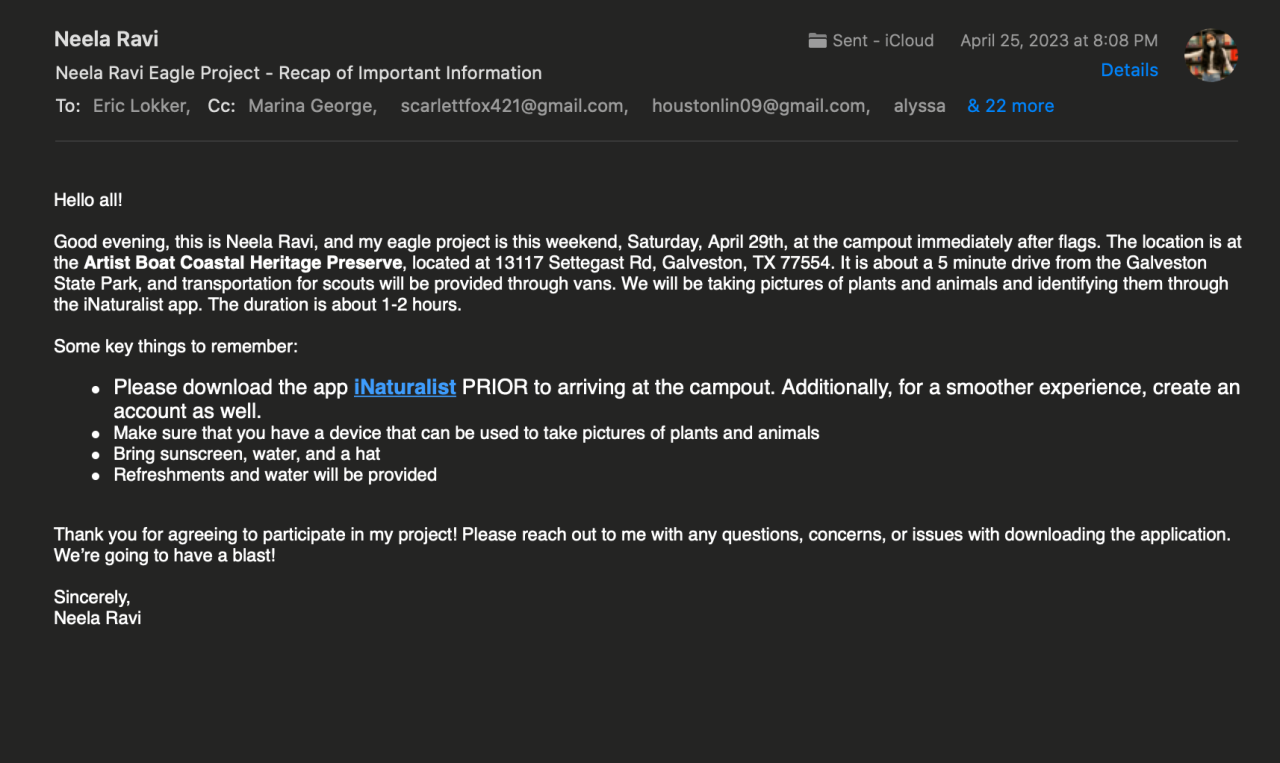Select recipient Eric Lokker in the To field
Viewport: 1280px width, 763px height.
(x=139, y=106)
